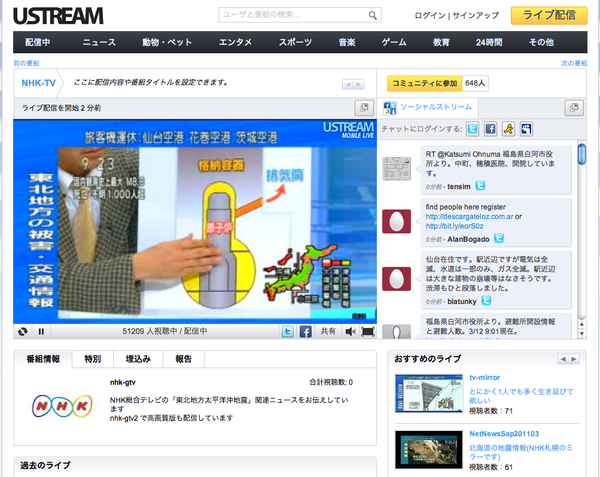
Task: Log in to chat with AIM
Action: 509,129
